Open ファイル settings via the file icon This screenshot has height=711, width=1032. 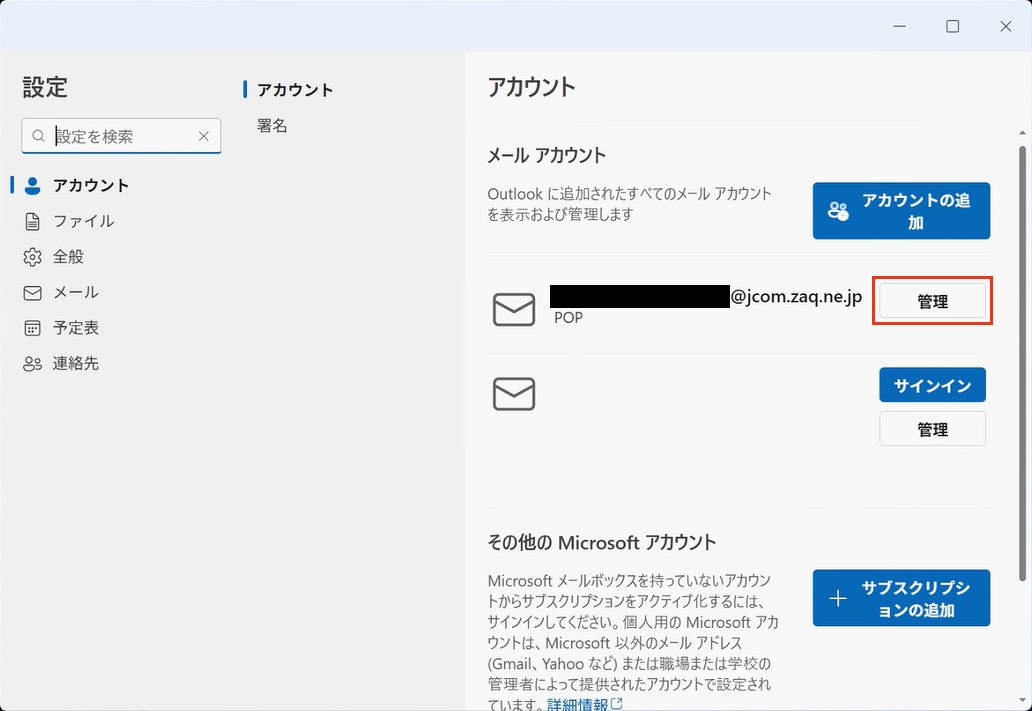click(33, 221)
